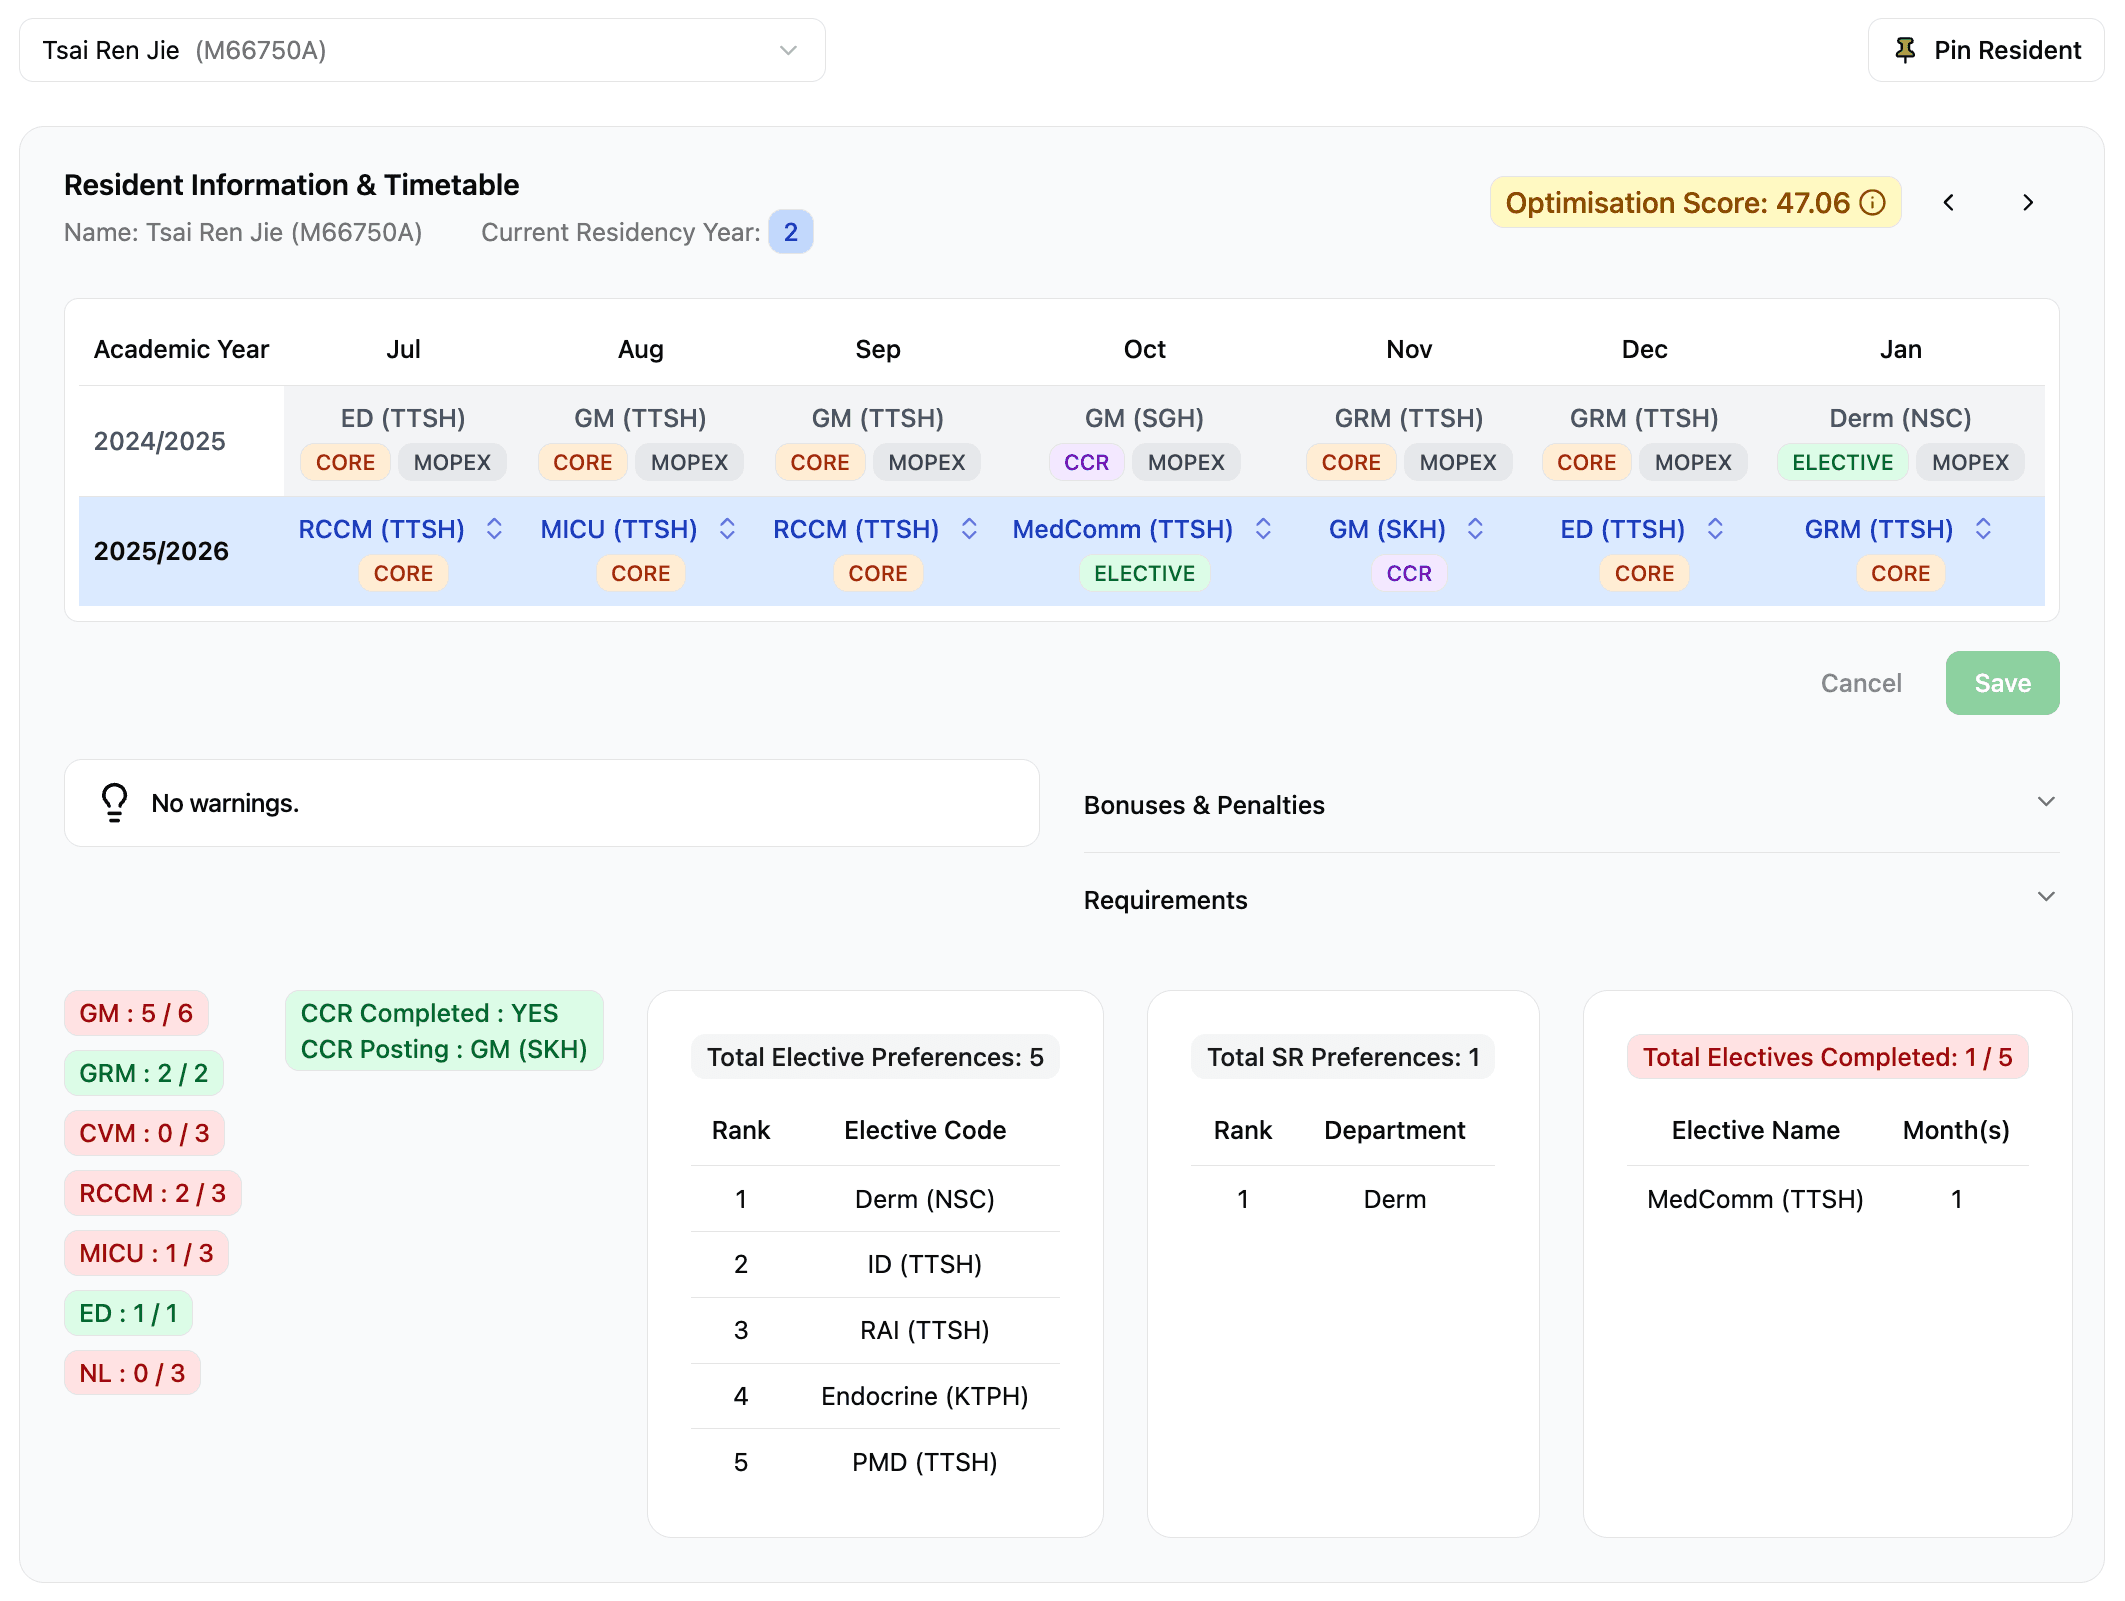
Task: Click the Department column header
Action: point(1394,1130)
